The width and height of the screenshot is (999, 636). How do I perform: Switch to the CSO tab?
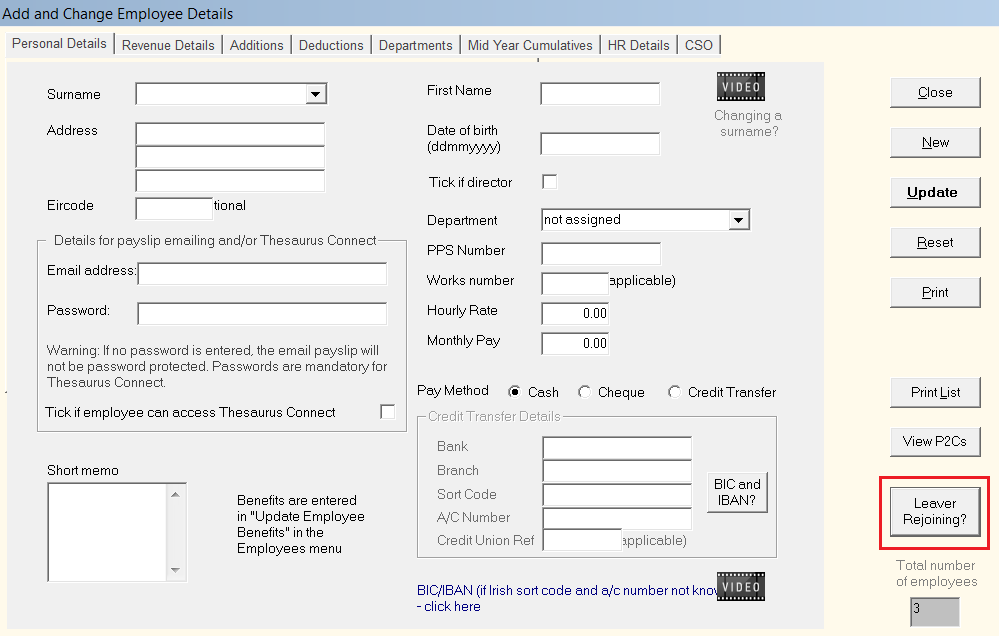pyautogui.click(x=699, y=45)
